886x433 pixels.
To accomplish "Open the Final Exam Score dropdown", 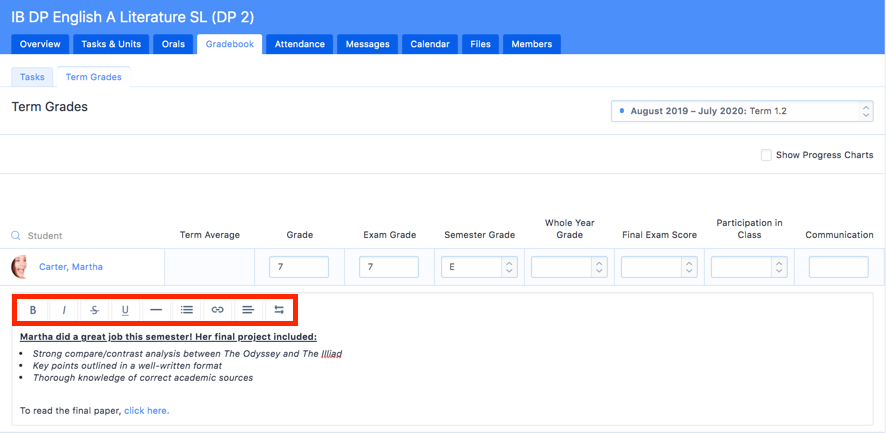I will [x=659, y=267].
